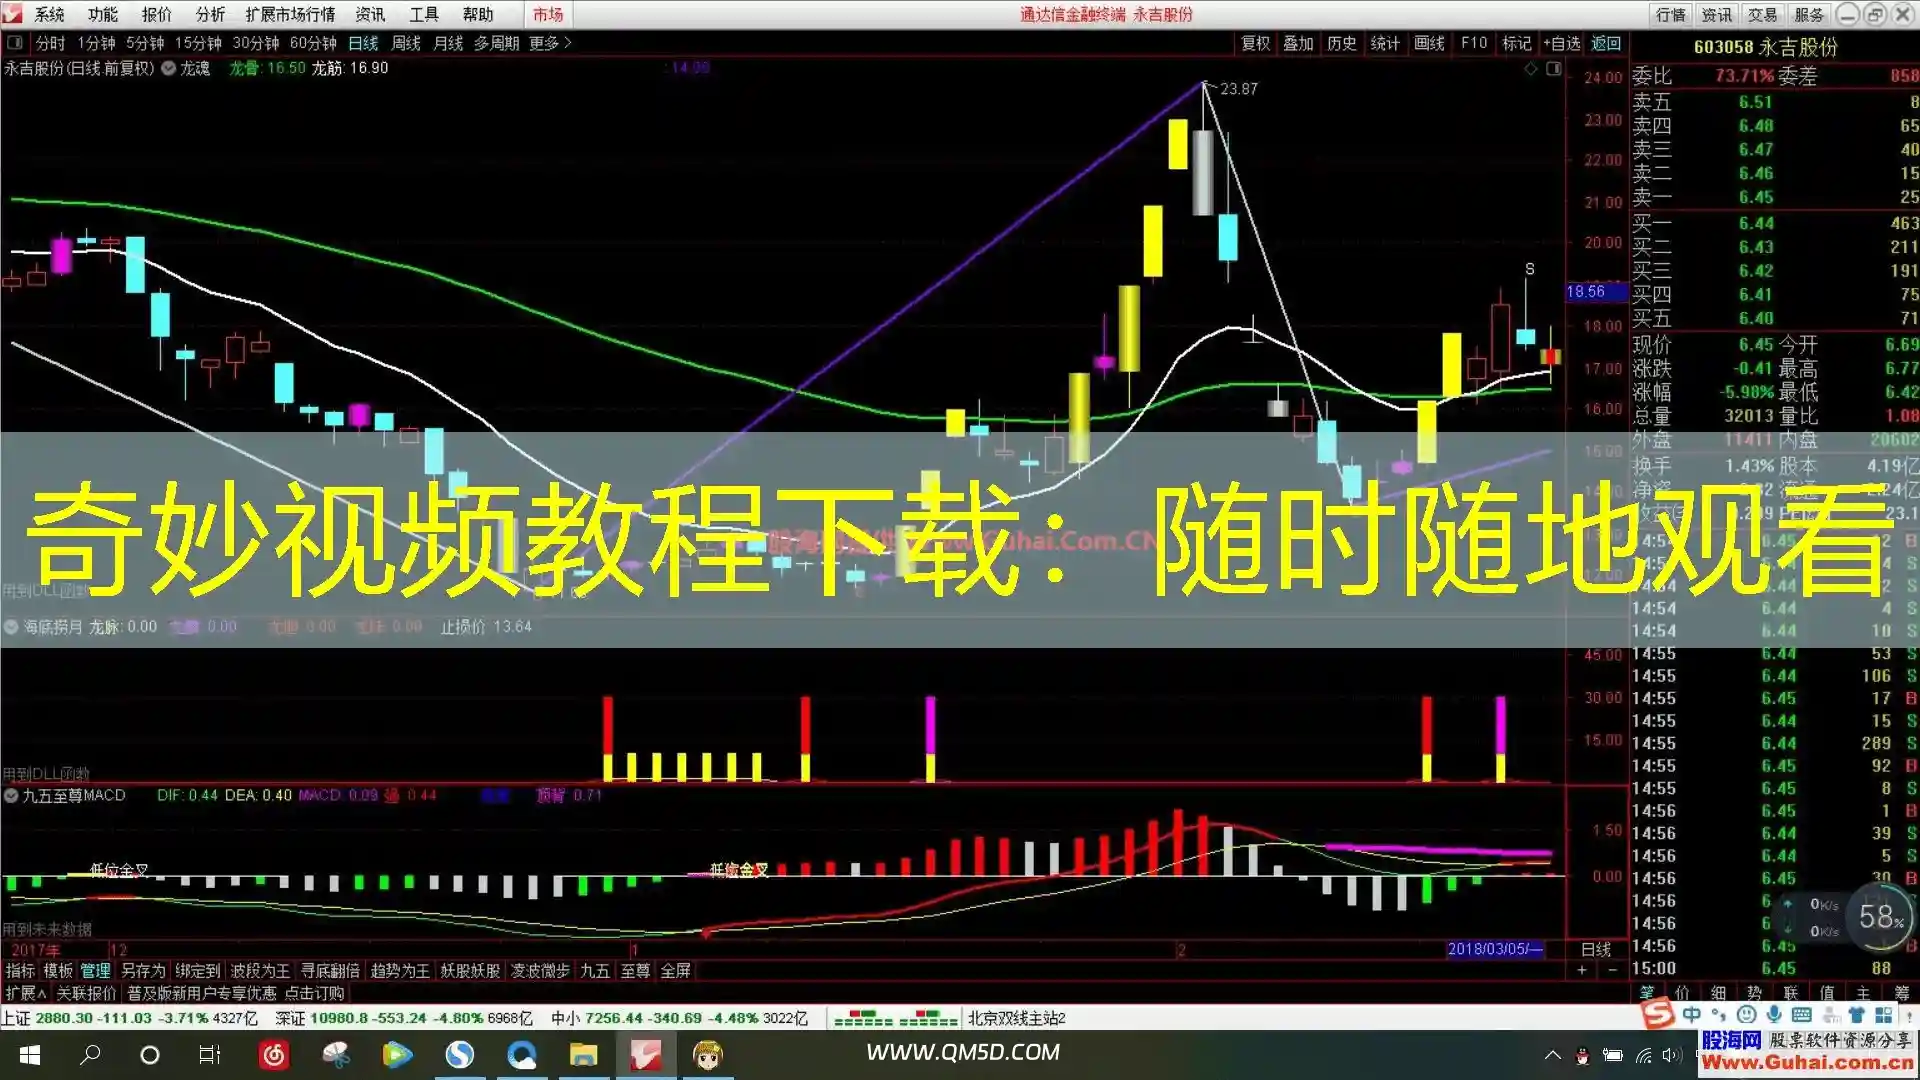Select the 波段为王 indicator template
This screenshot has width=1920, height=1080.
click(260, 970)
